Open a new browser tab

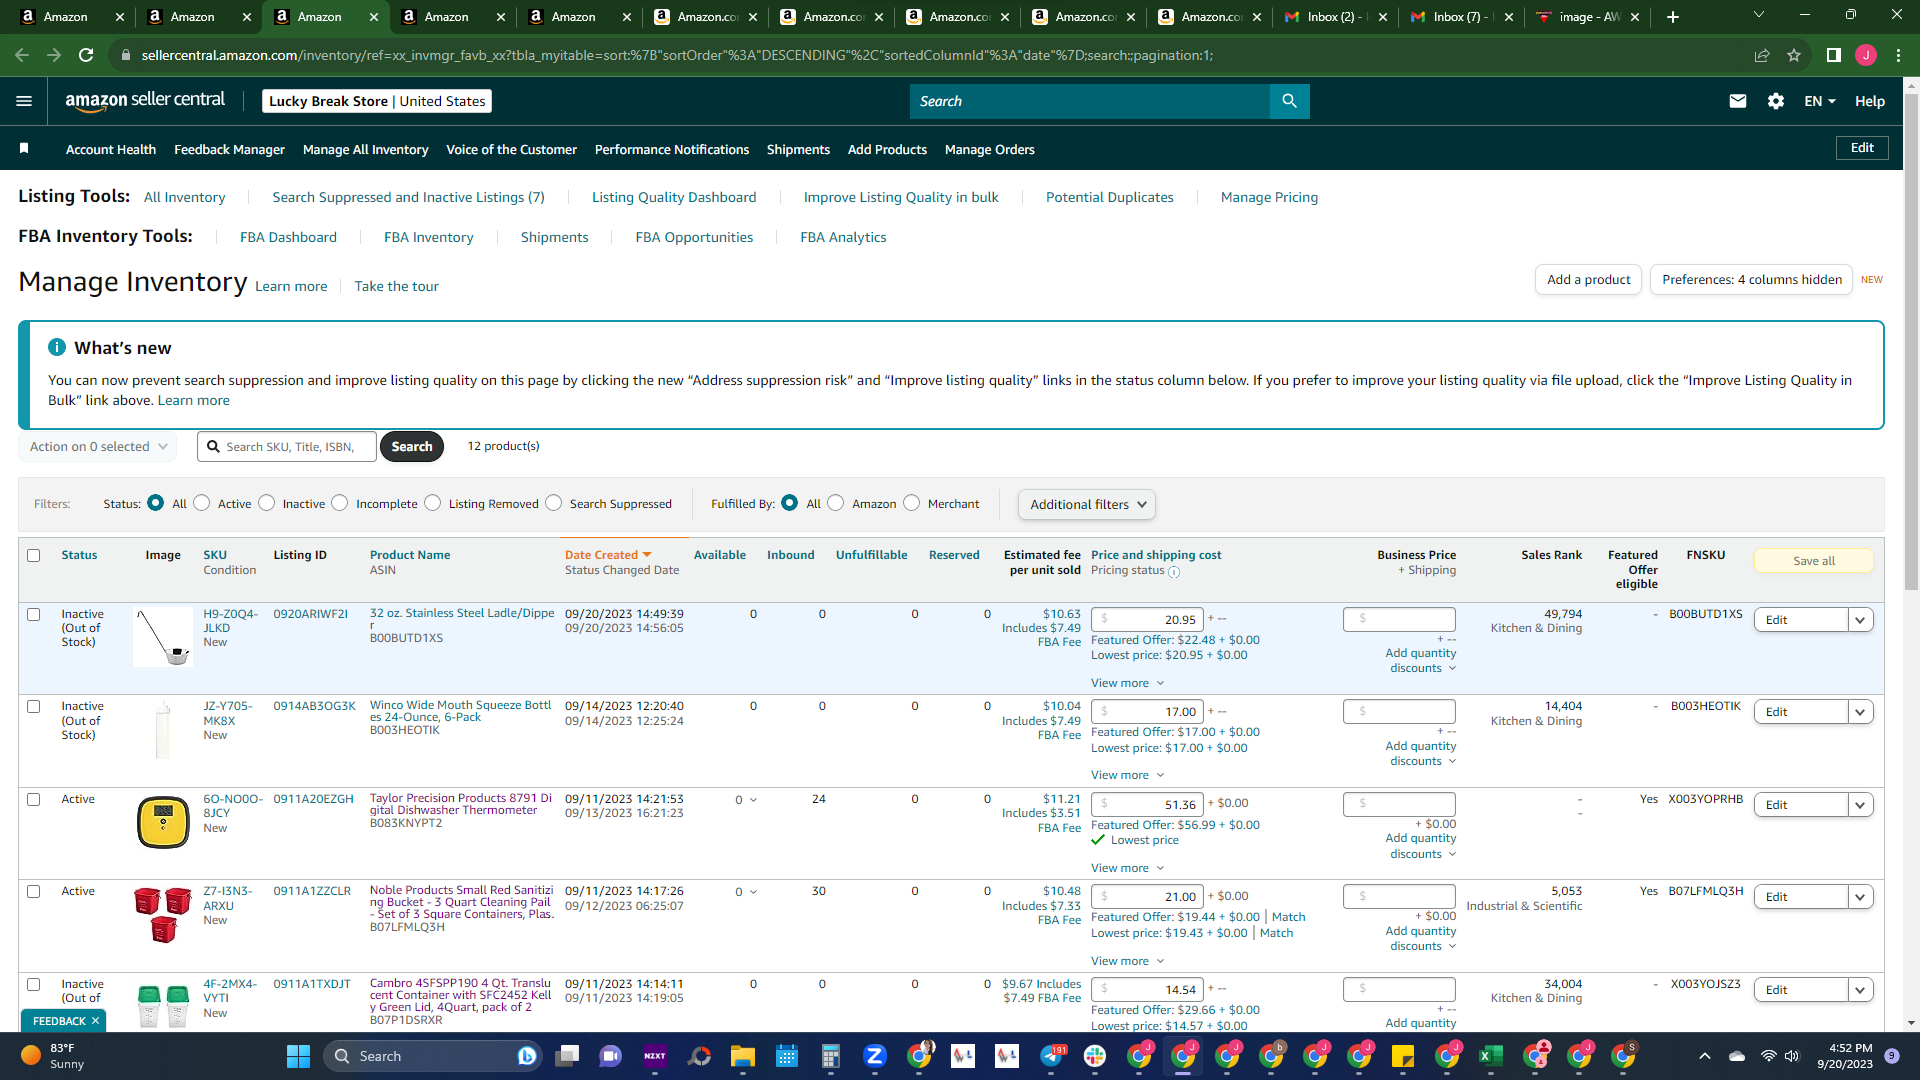1673,17
